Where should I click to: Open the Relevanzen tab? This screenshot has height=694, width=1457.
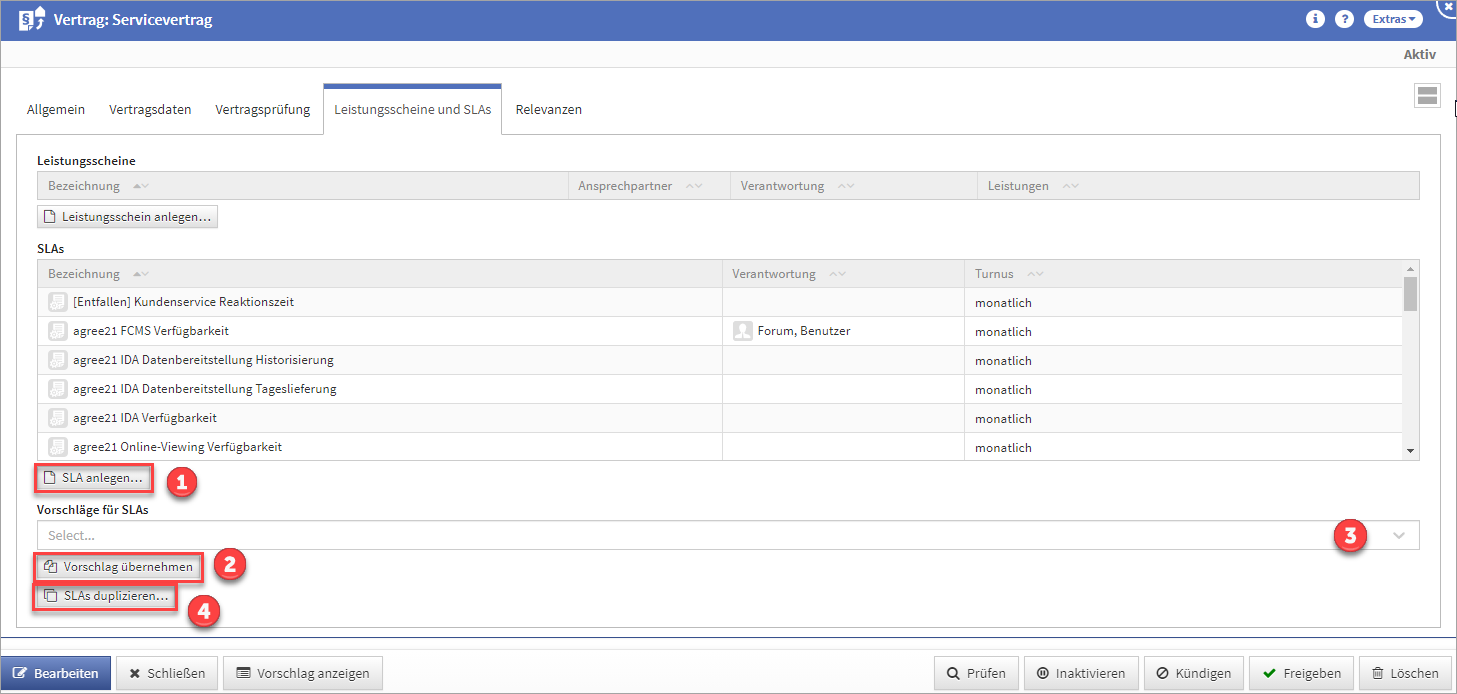548,109
